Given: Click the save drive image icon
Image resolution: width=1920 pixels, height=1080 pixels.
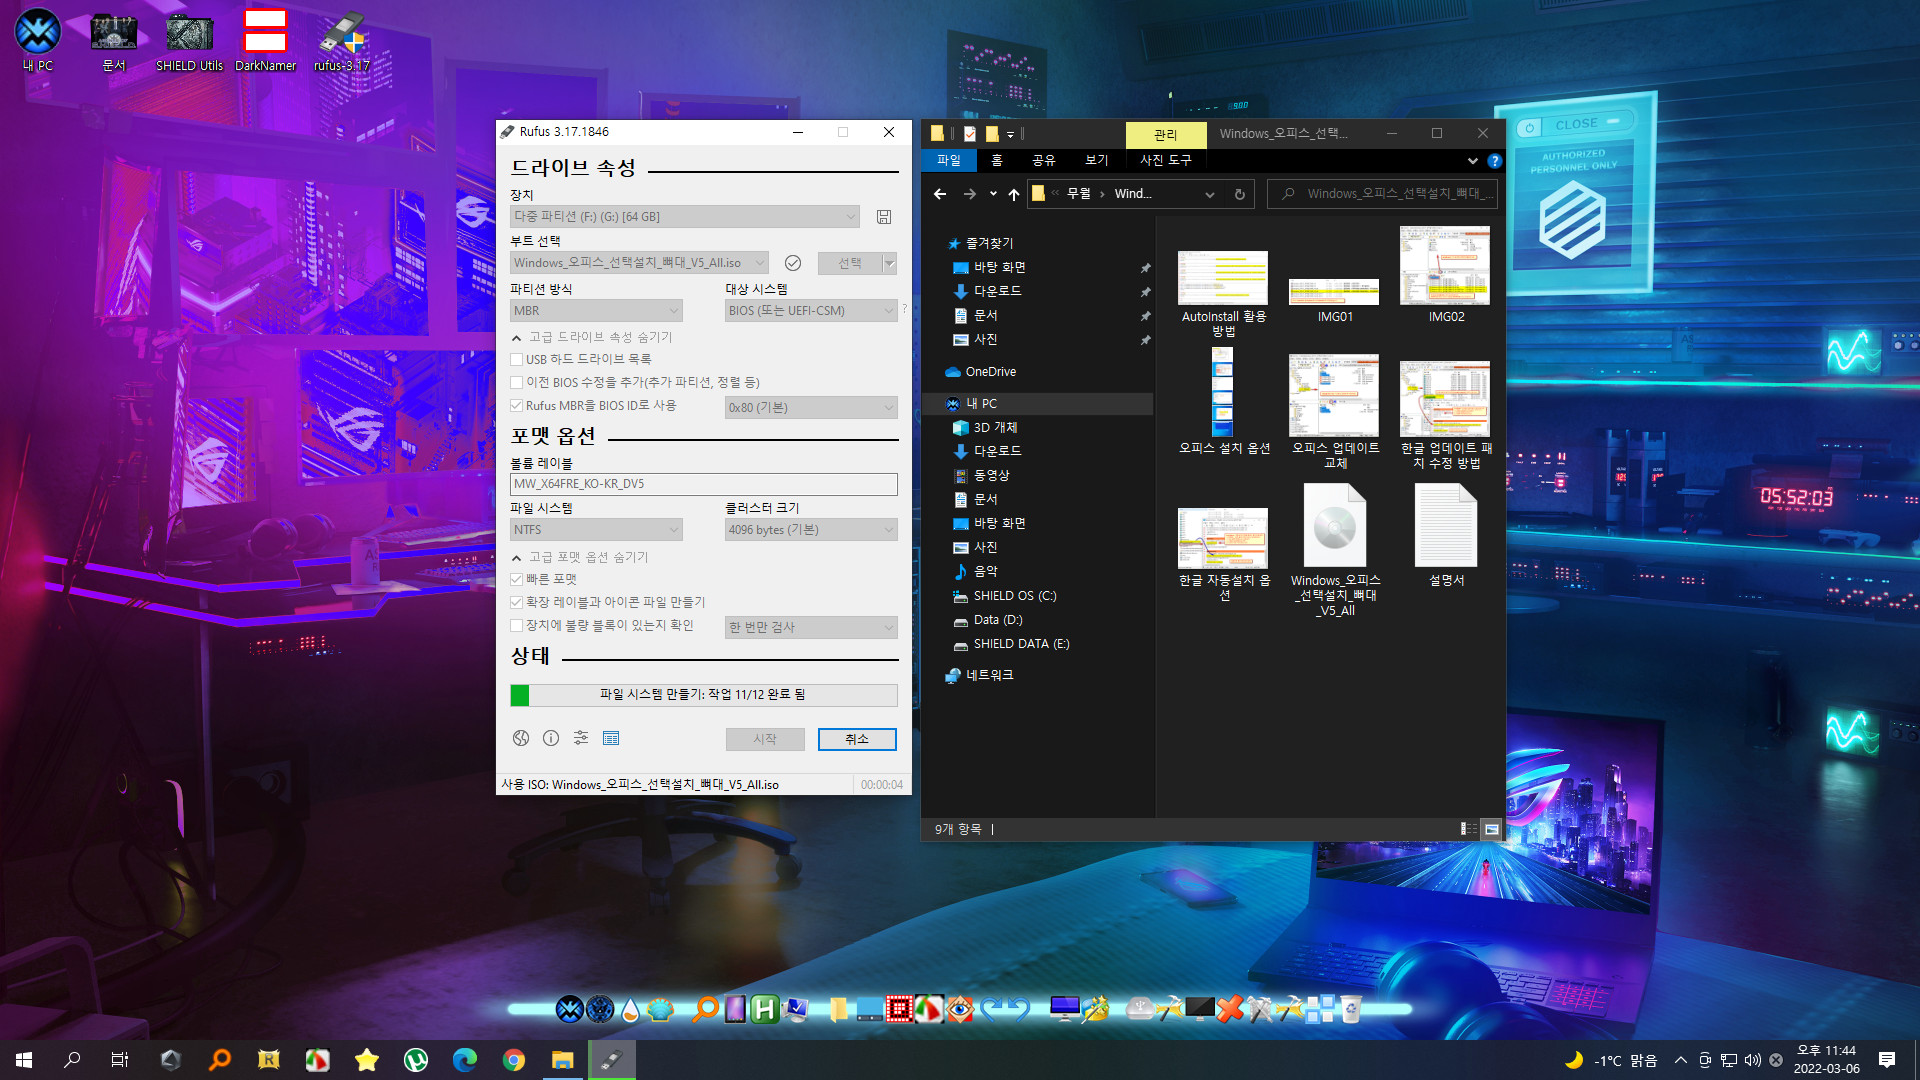Looking at the screenshot, I should (x=884, y=217).
